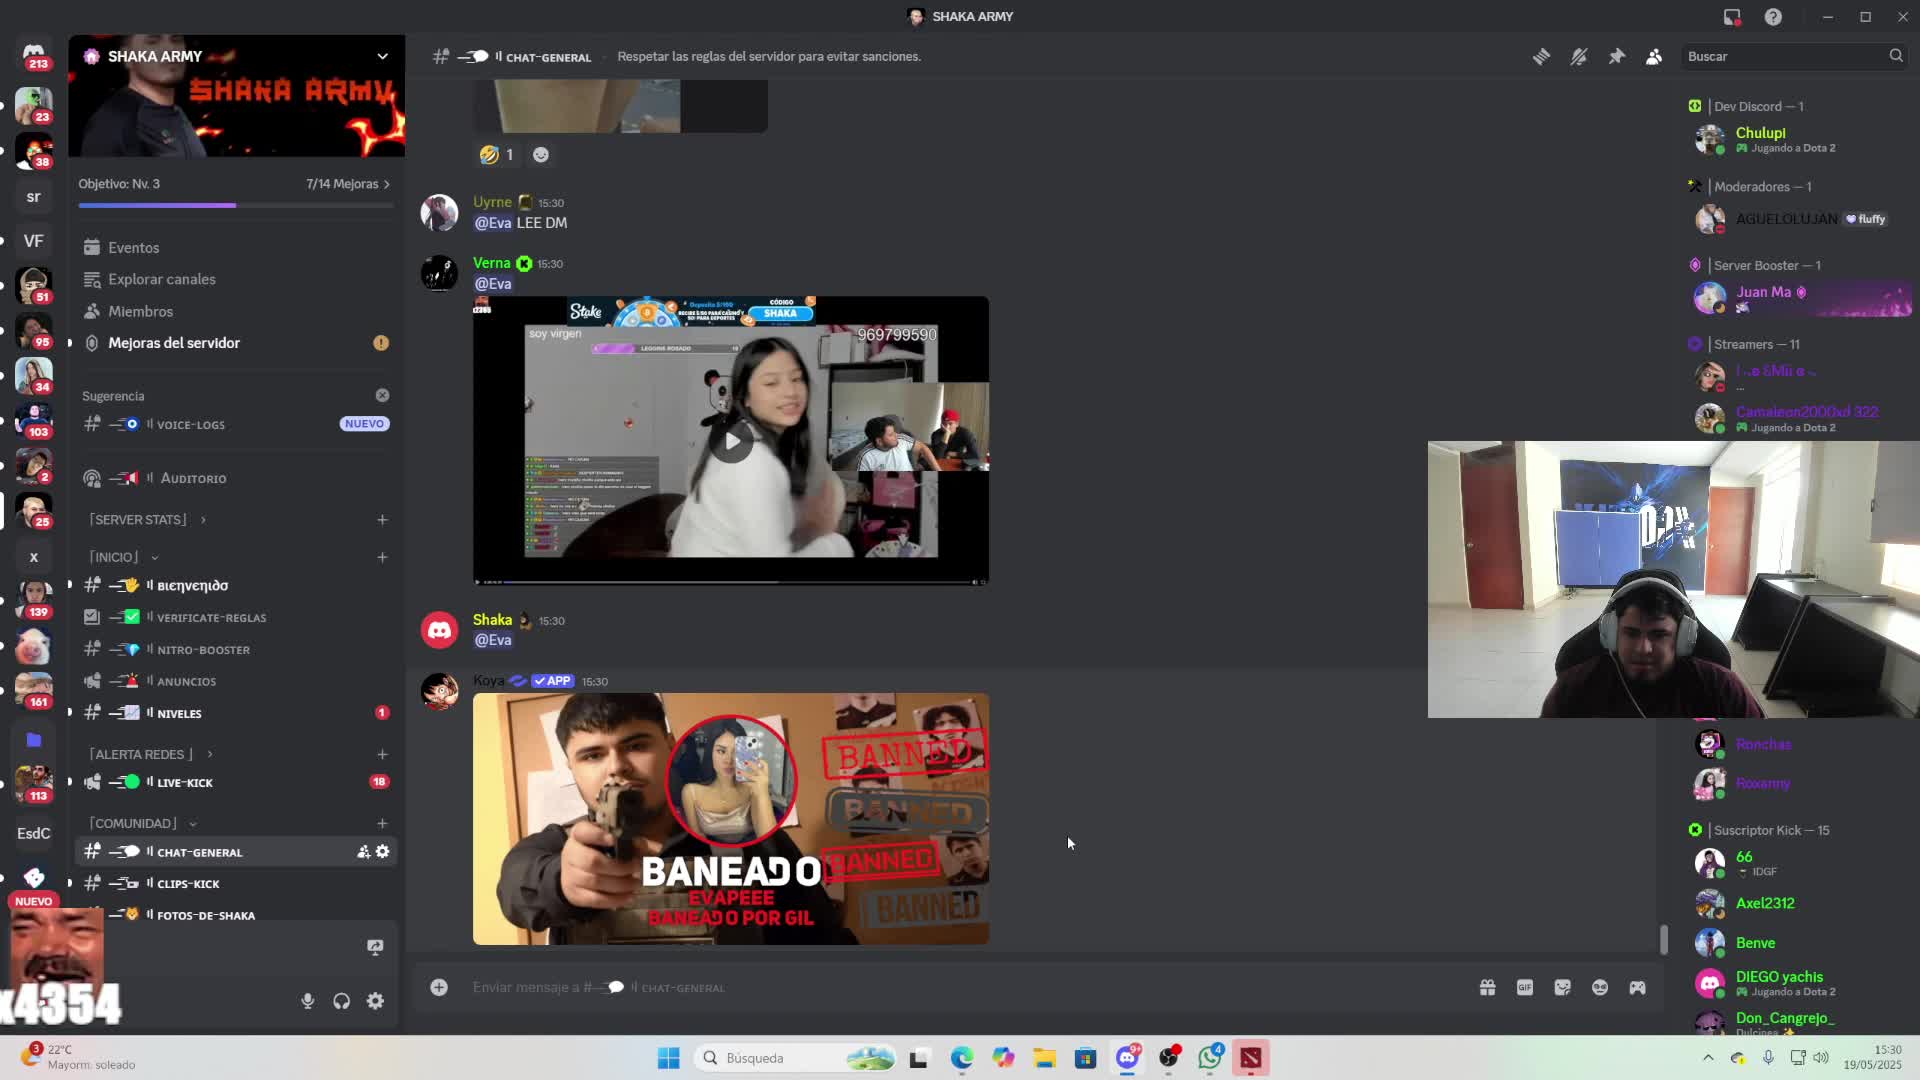Edit chat-general channel settings gear
The height and width of the screenshot is (1080, 1920).
[x=382, y=852]
